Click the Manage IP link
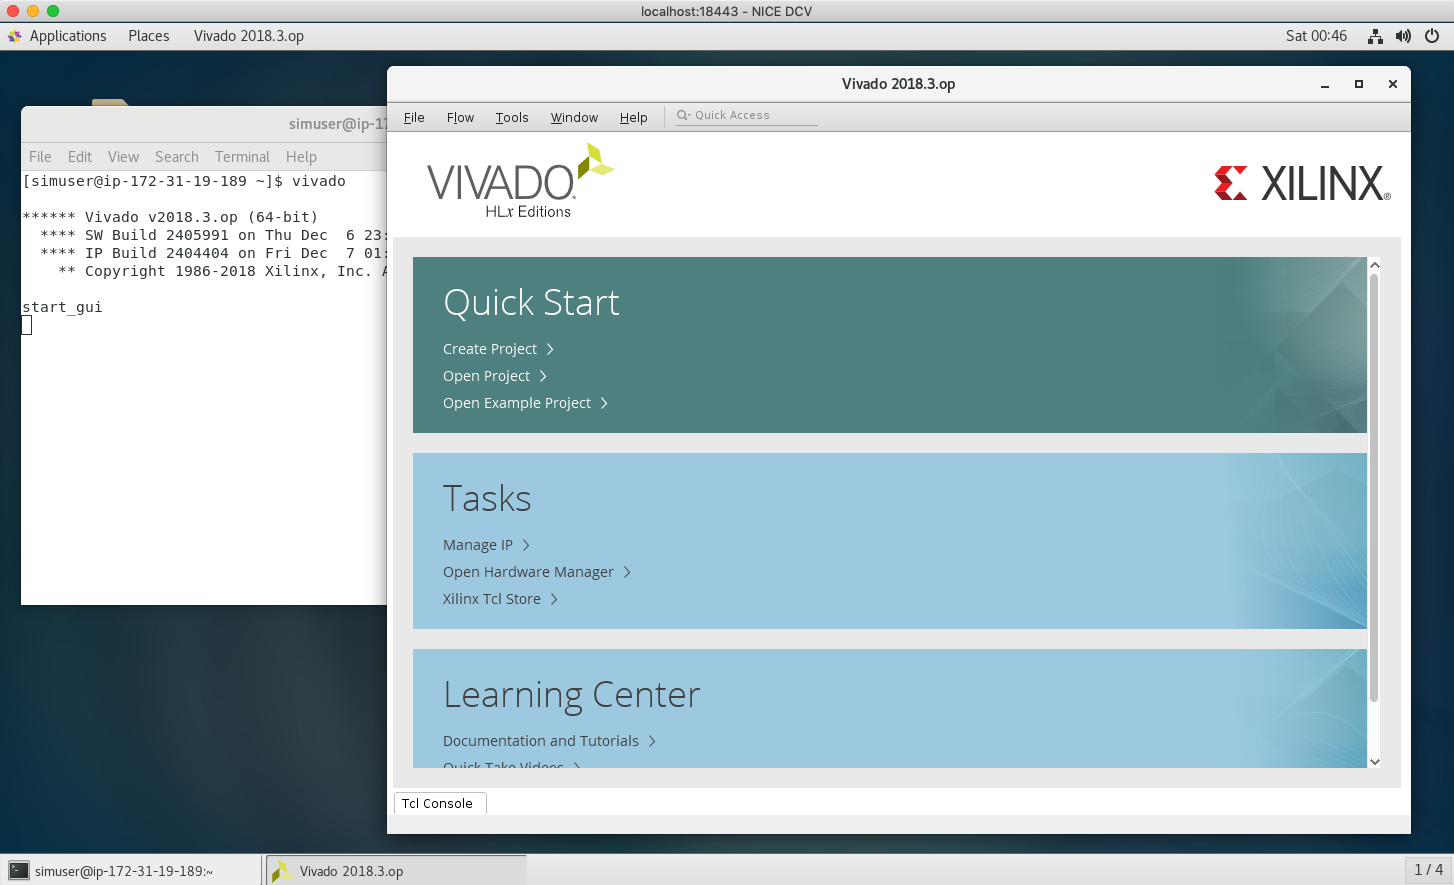Screen dimensions: 1454x885 [478, 545]
